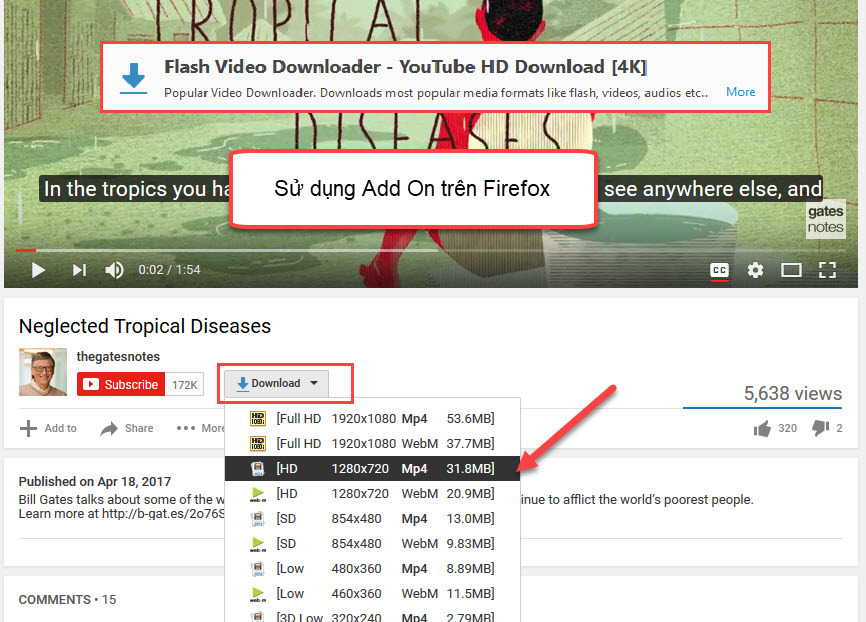Play the video
866x622 pixels.
38,270
